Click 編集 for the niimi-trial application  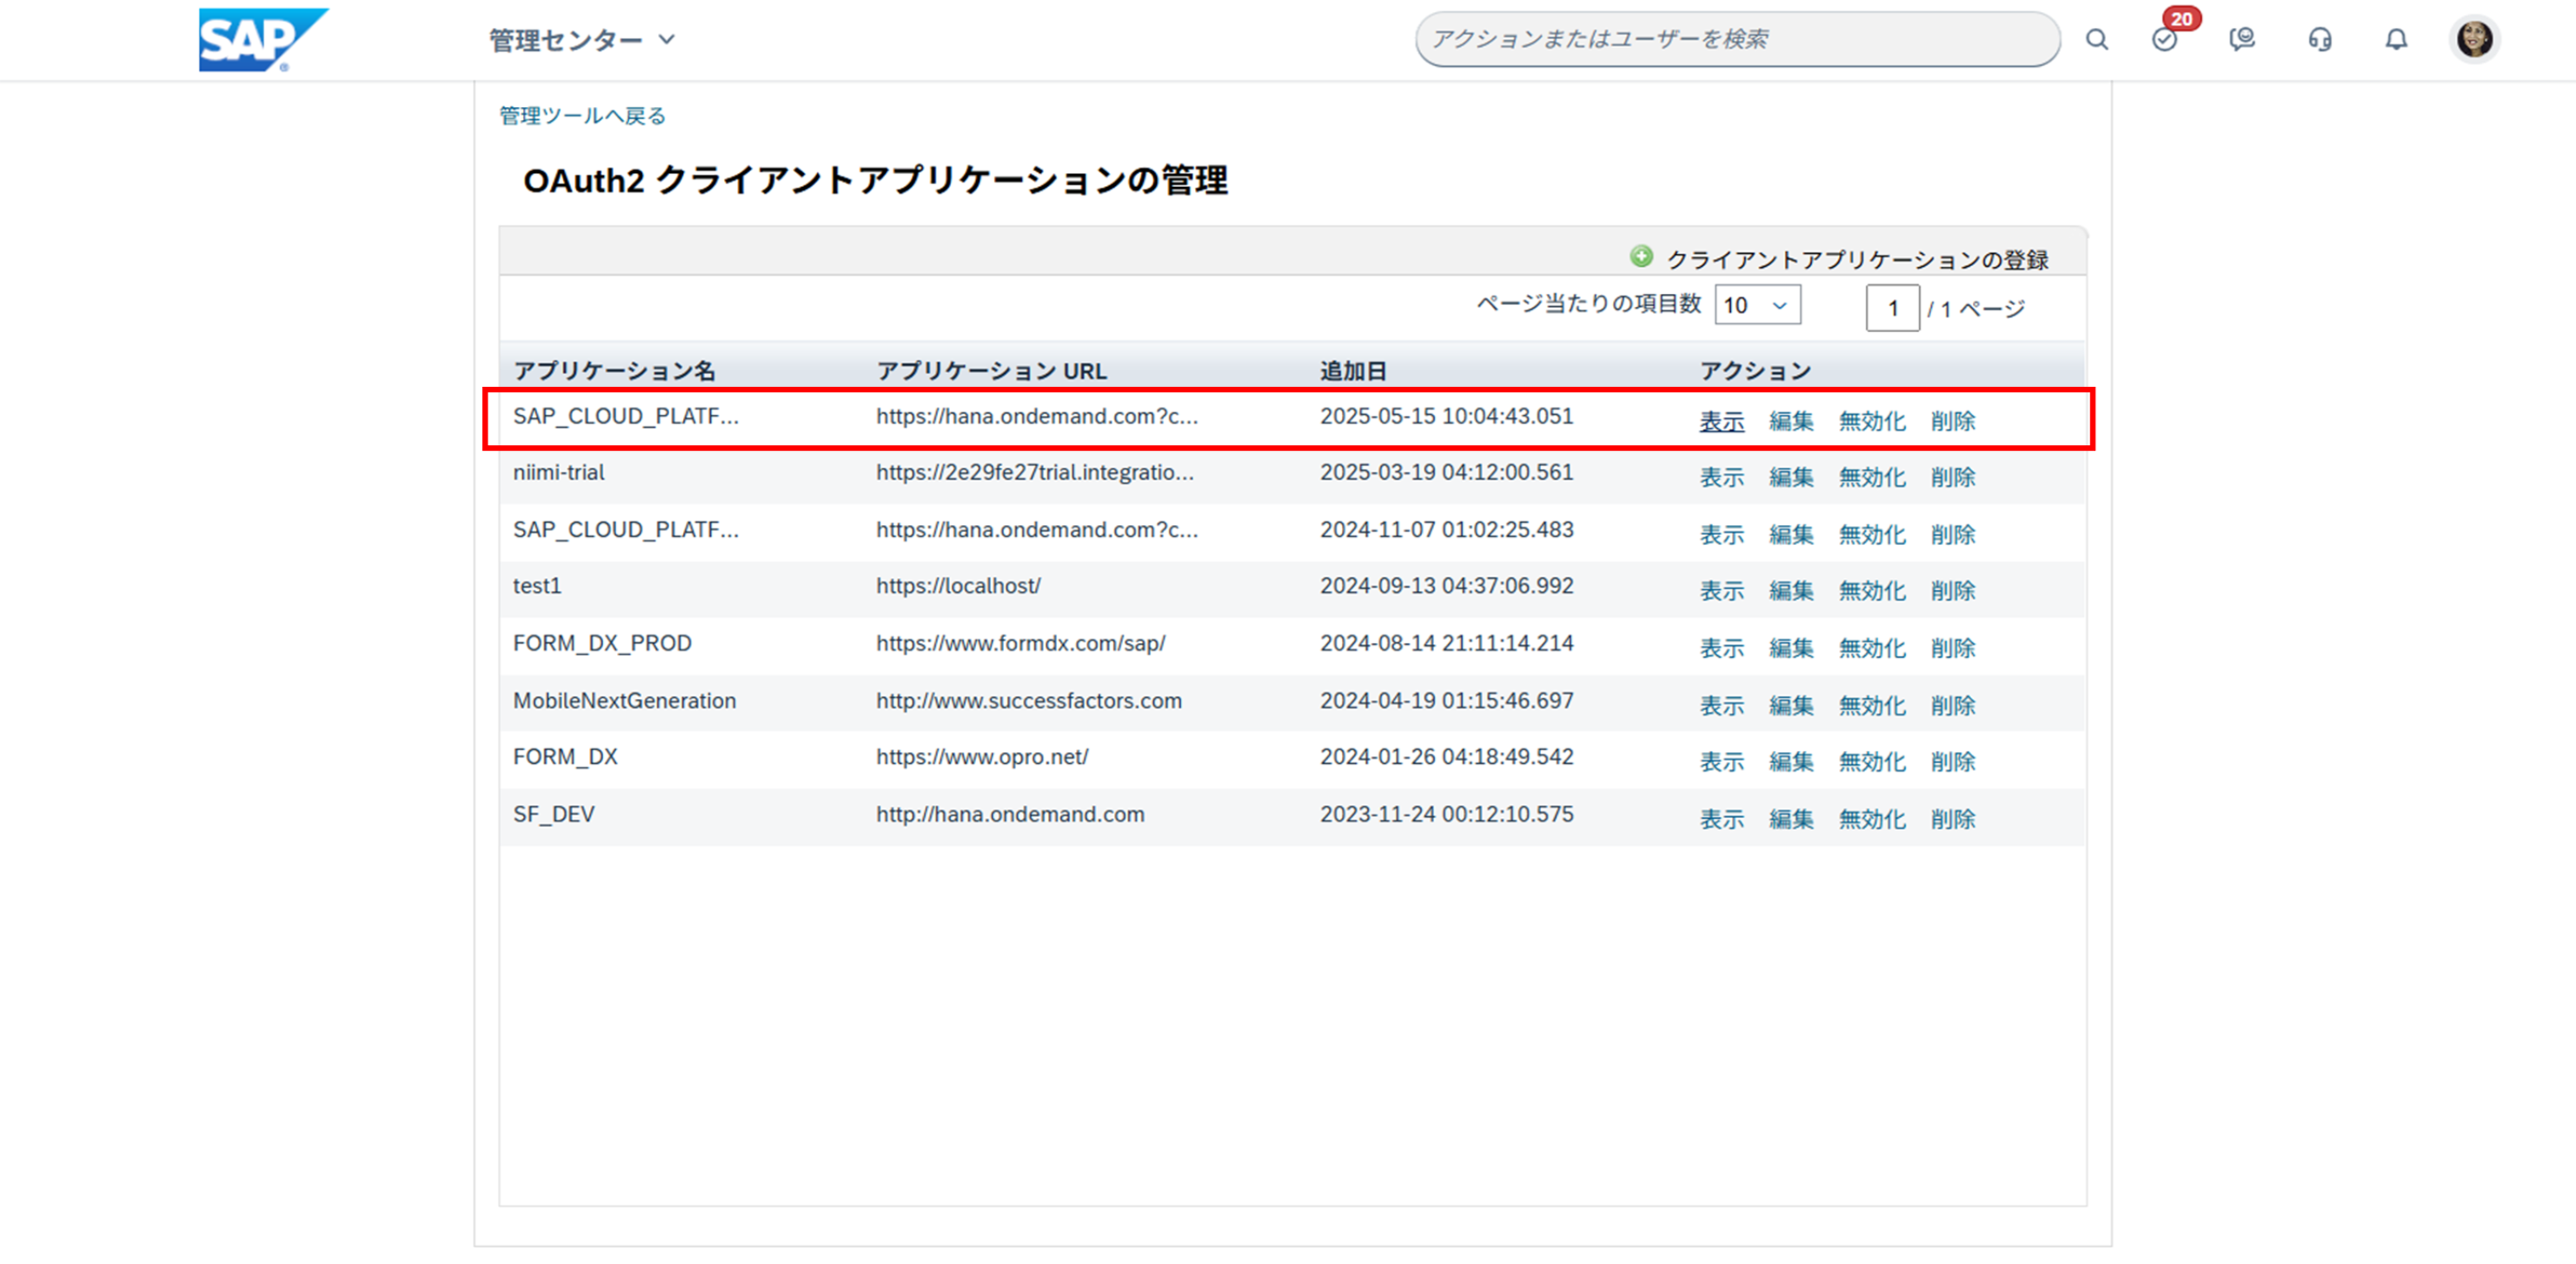point(1790,478)
